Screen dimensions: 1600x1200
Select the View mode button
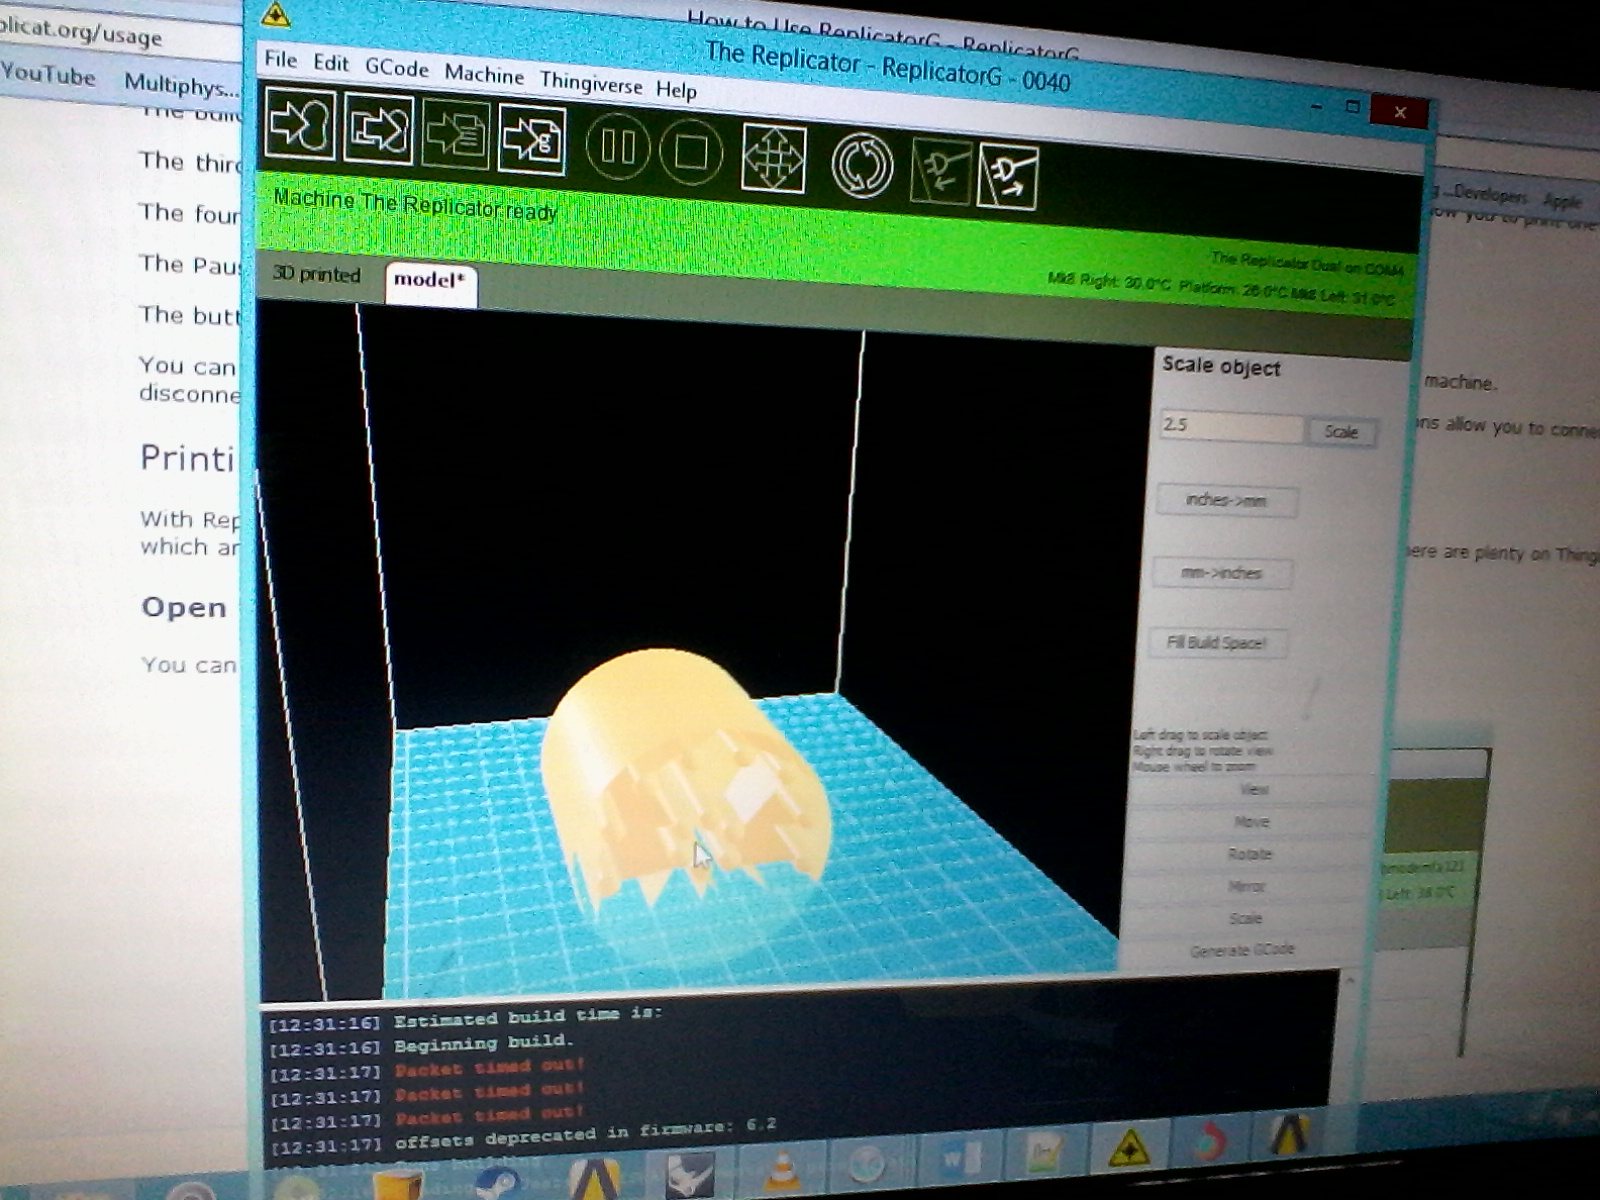(1253, 790)
